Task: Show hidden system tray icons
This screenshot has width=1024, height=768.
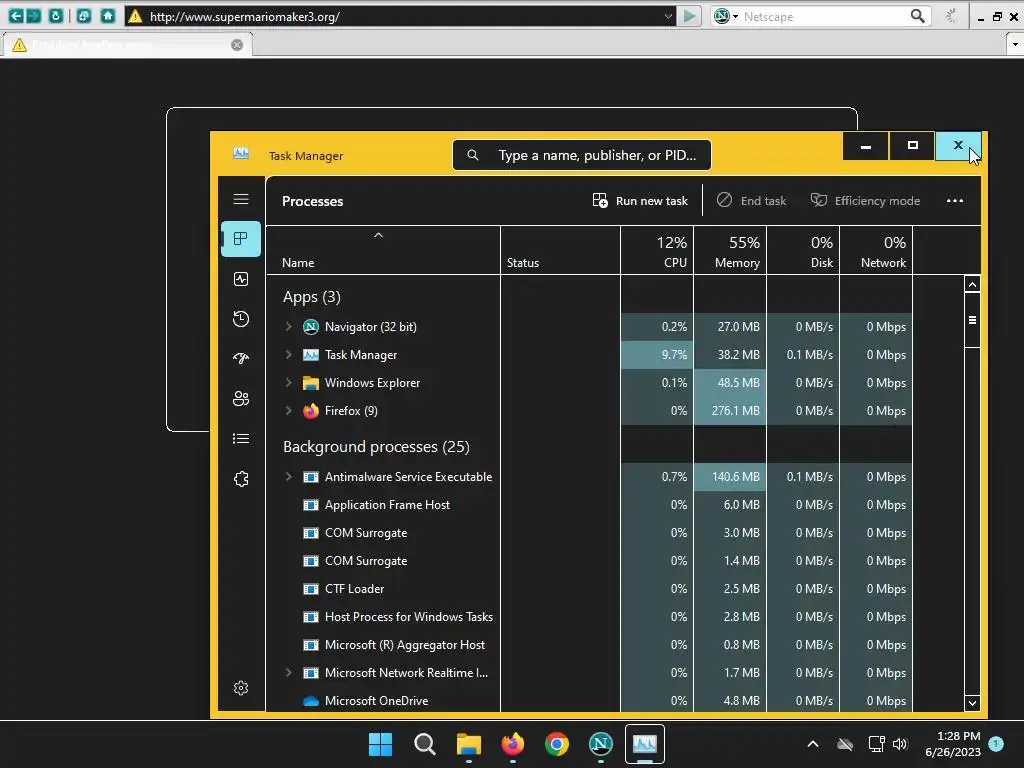Action: pyautogui.click(x=813, y=744)
